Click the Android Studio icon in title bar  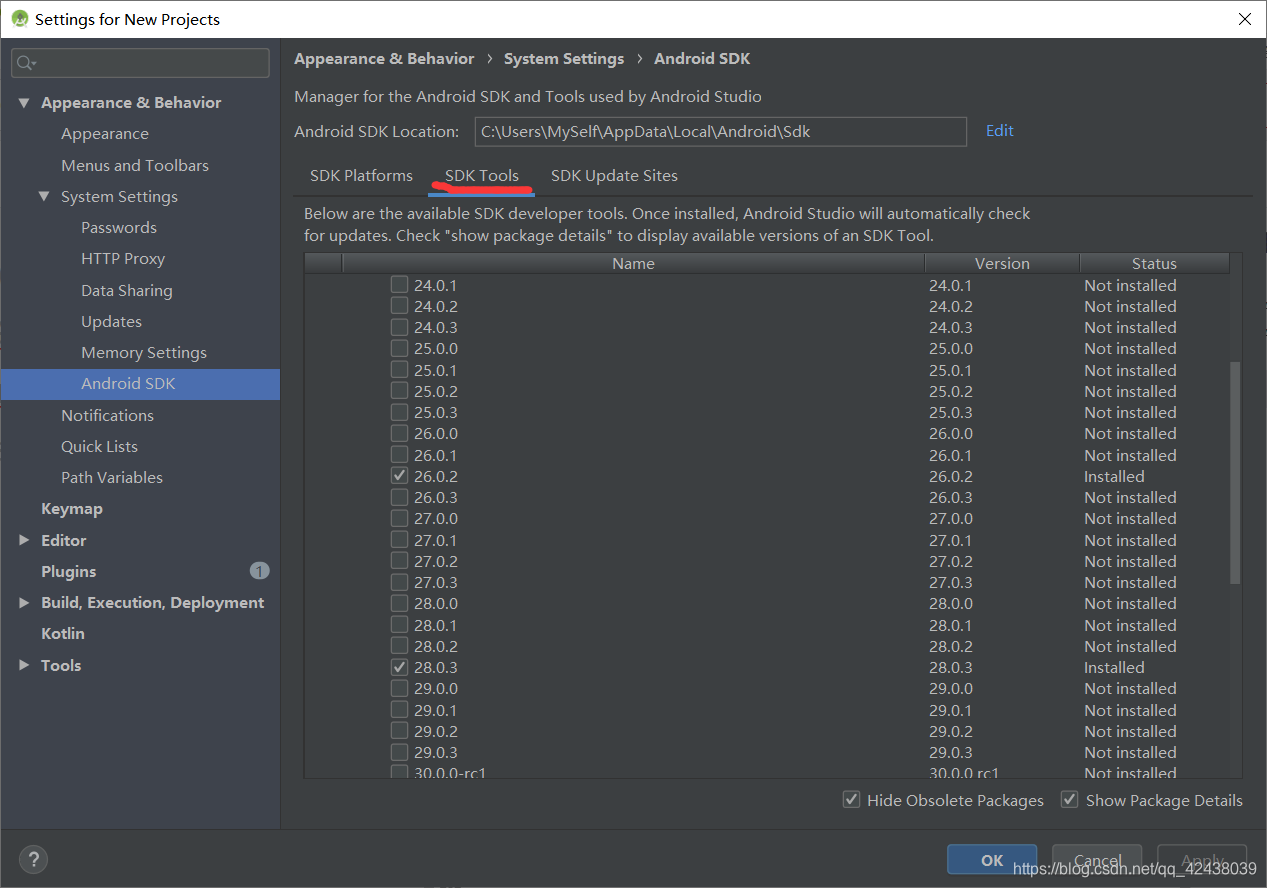[18, 19]
